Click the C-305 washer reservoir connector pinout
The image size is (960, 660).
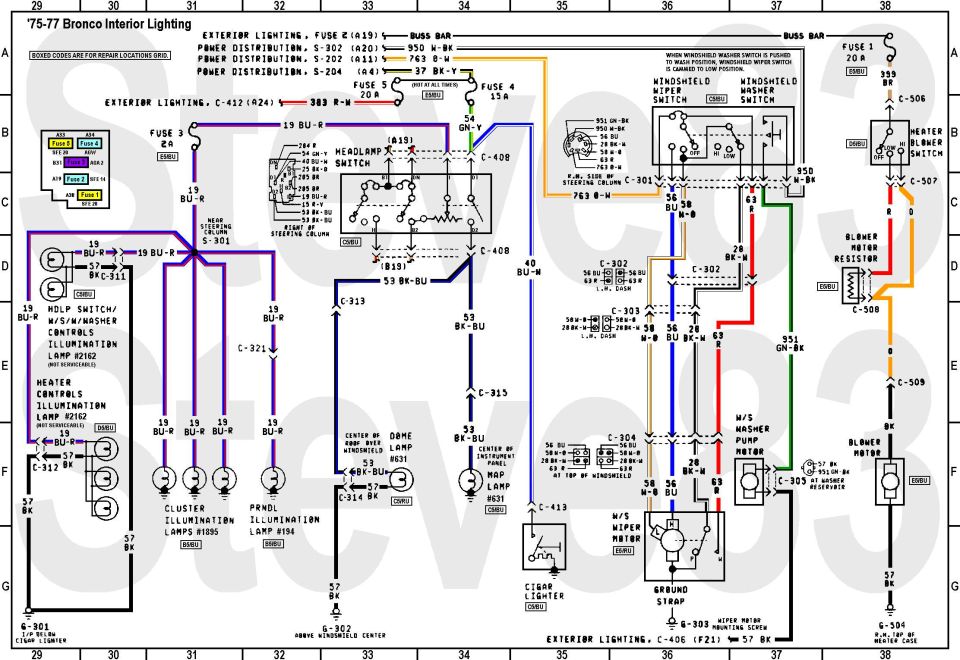pyautogui.click(x=810, y=468)
